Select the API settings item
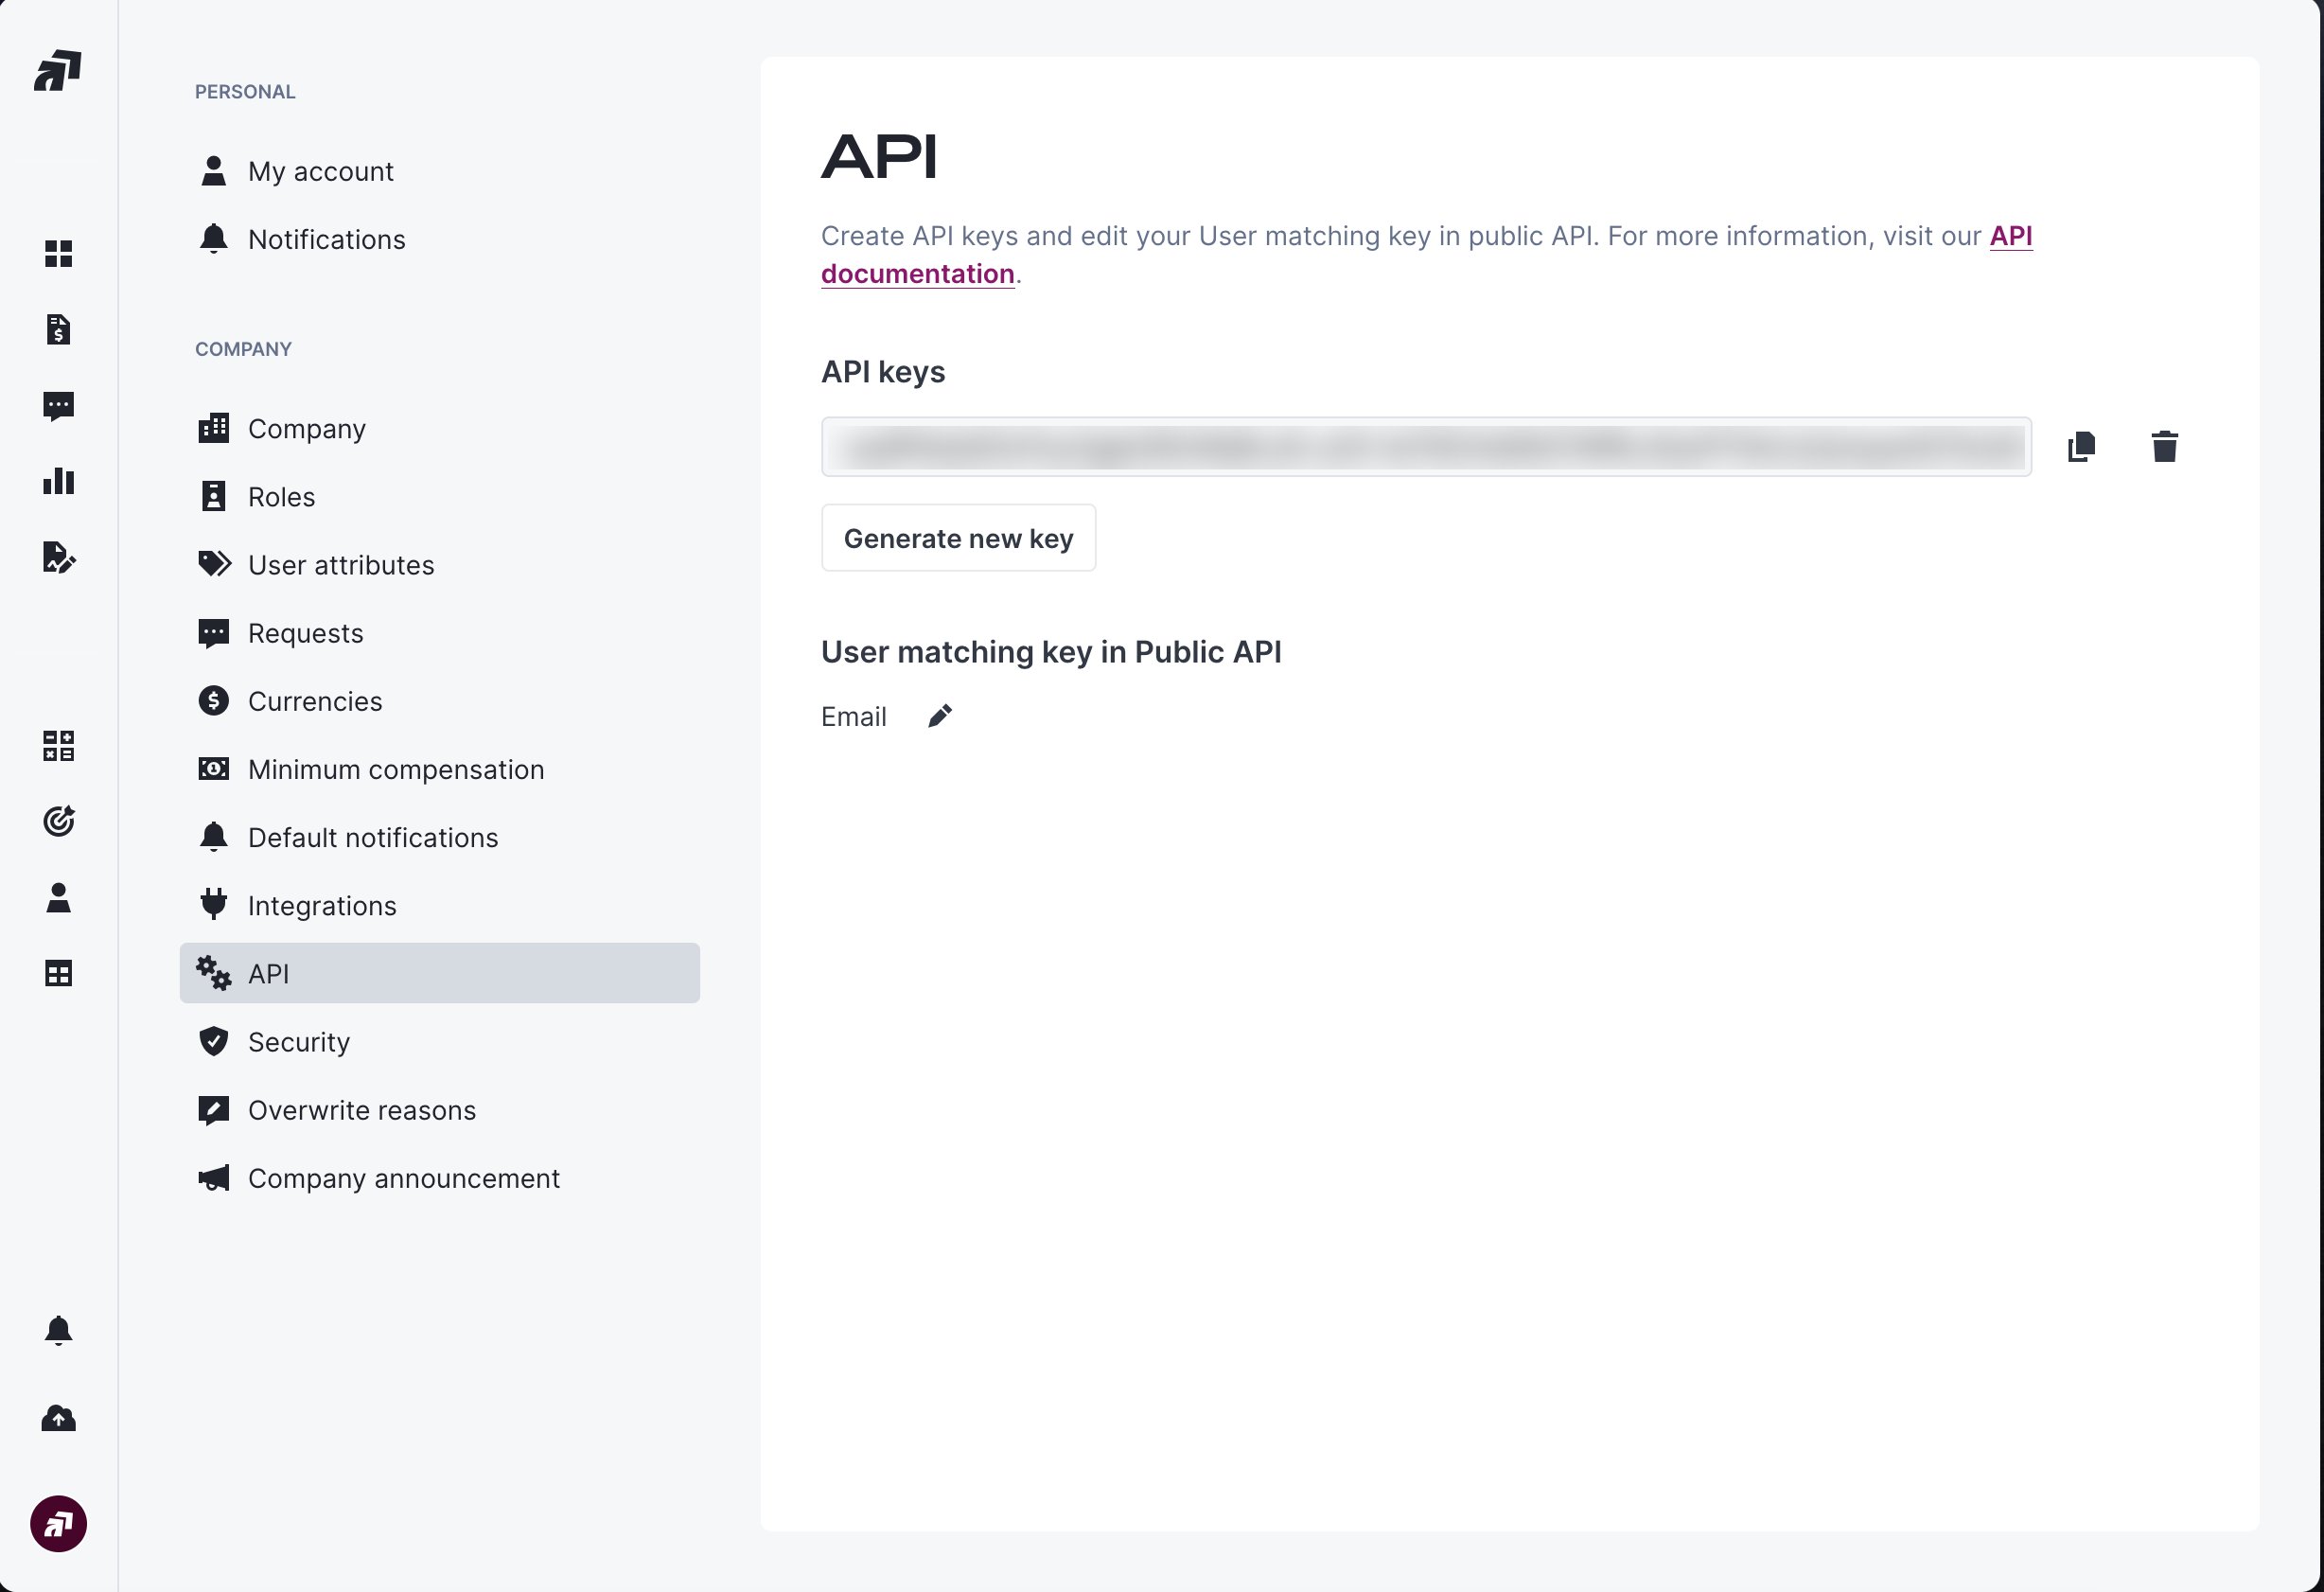The image size is (2324, 1592). [x=440, y=973]
